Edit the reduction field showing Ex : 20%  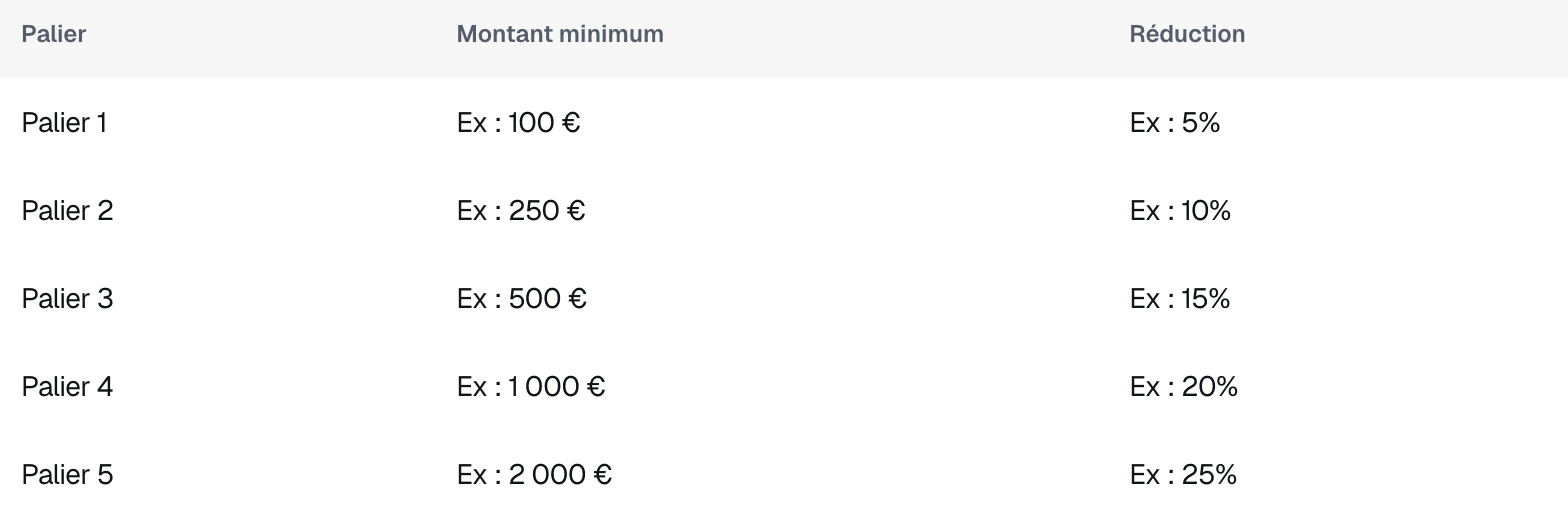[x=1184, y=387]
